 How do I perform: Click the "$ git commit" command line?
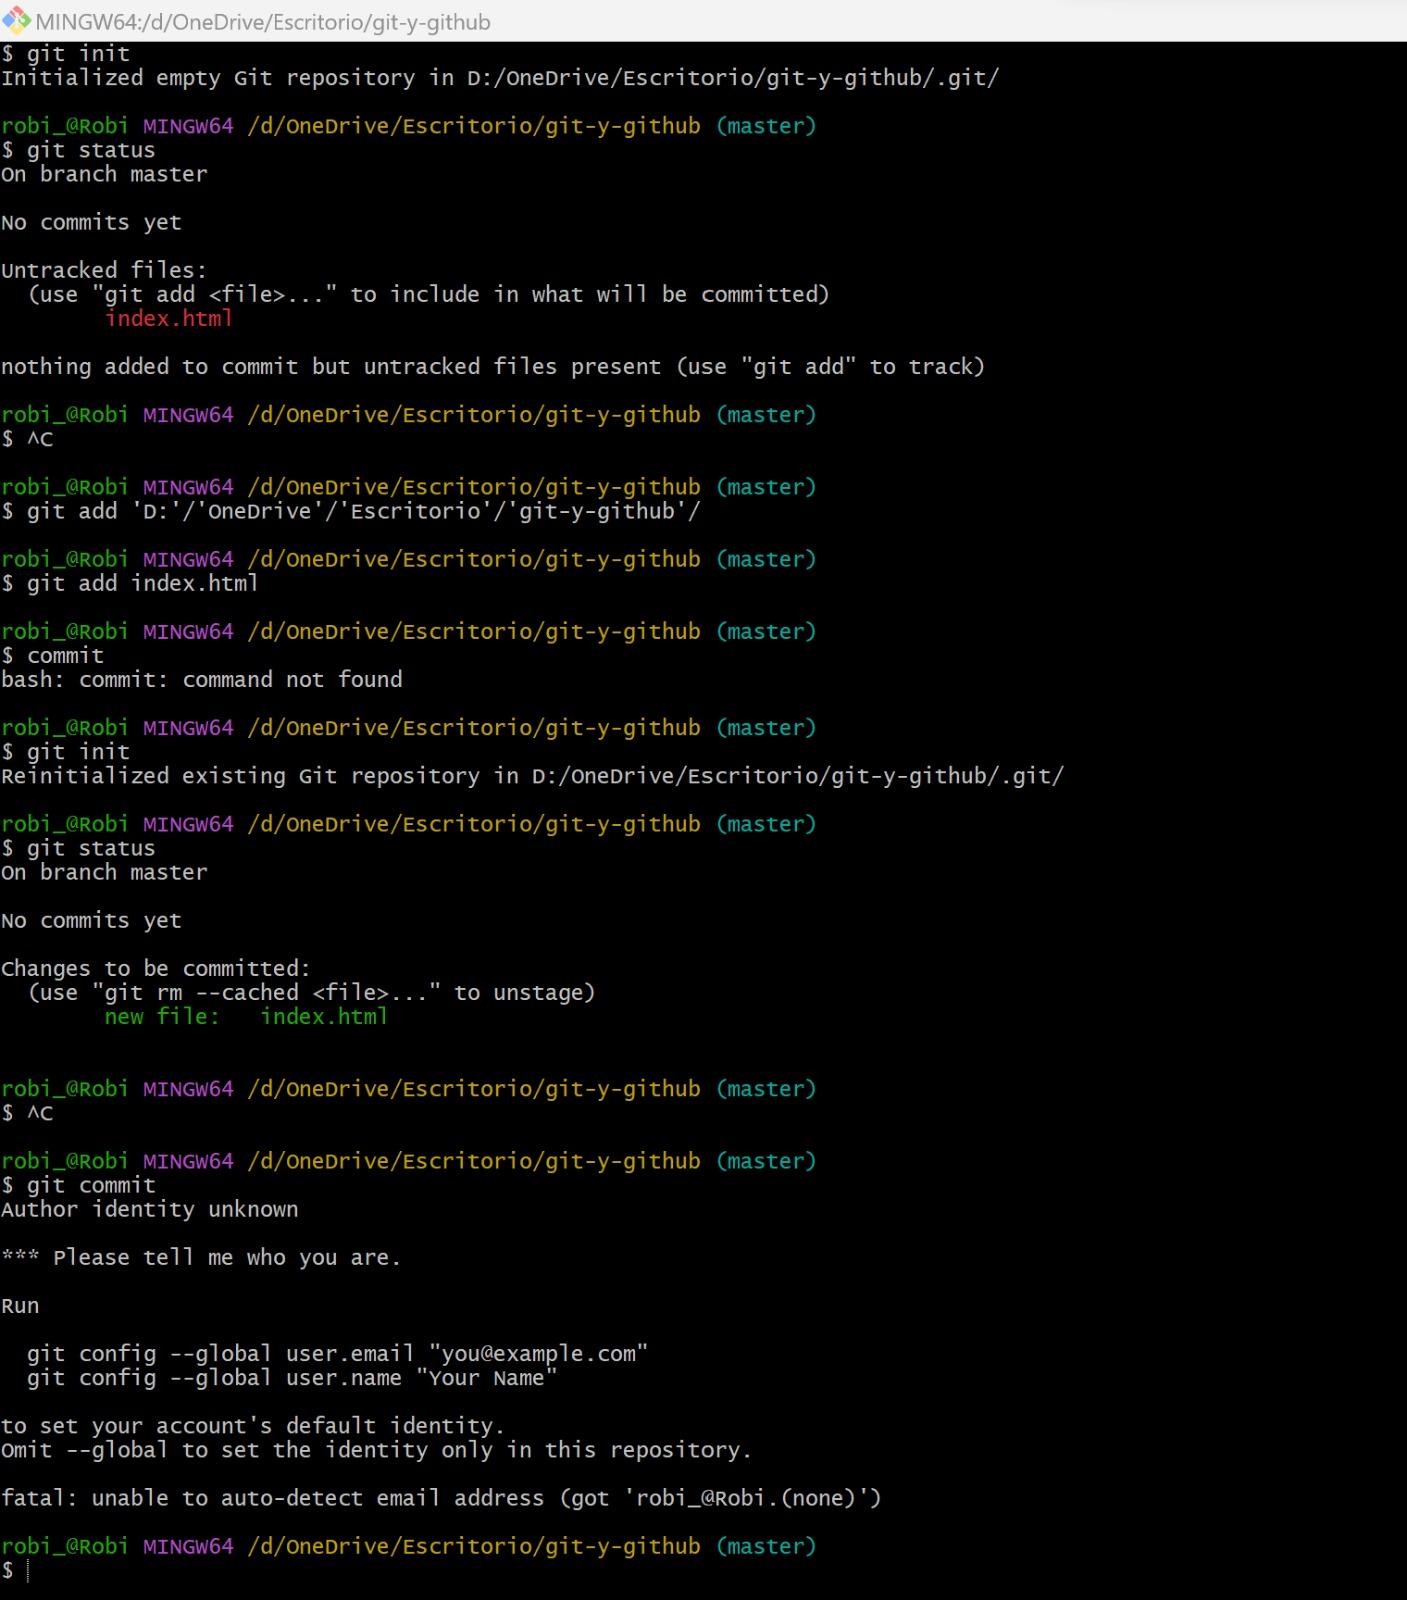79,1185
